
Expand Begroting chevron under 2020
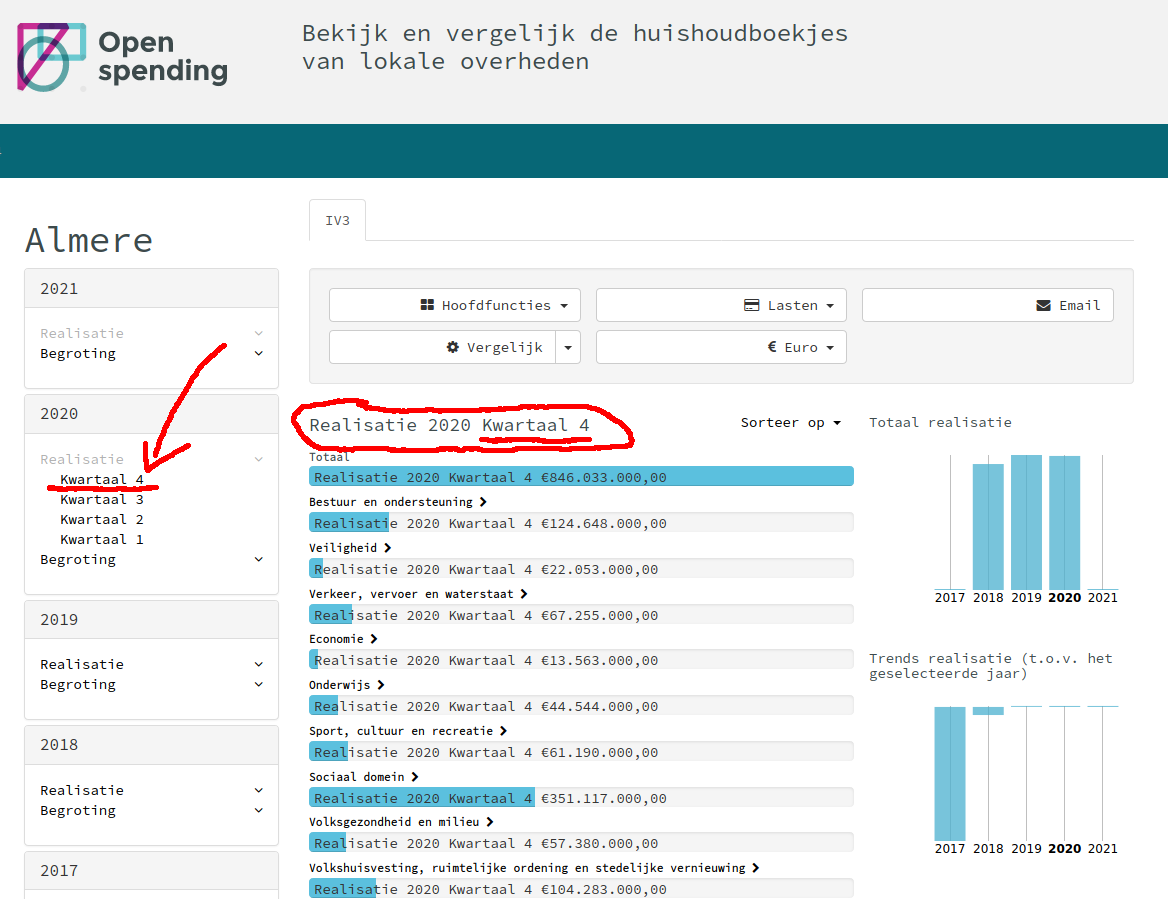click(x=258, y=559)
